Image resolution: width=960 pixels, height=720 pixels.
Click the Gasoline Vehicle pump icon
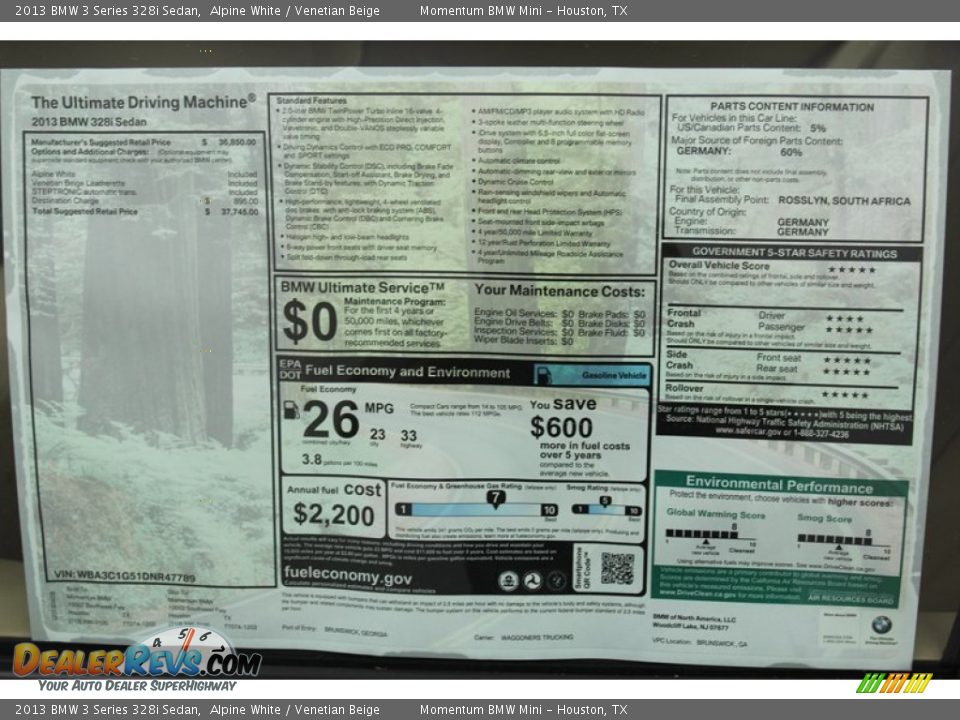544,375
